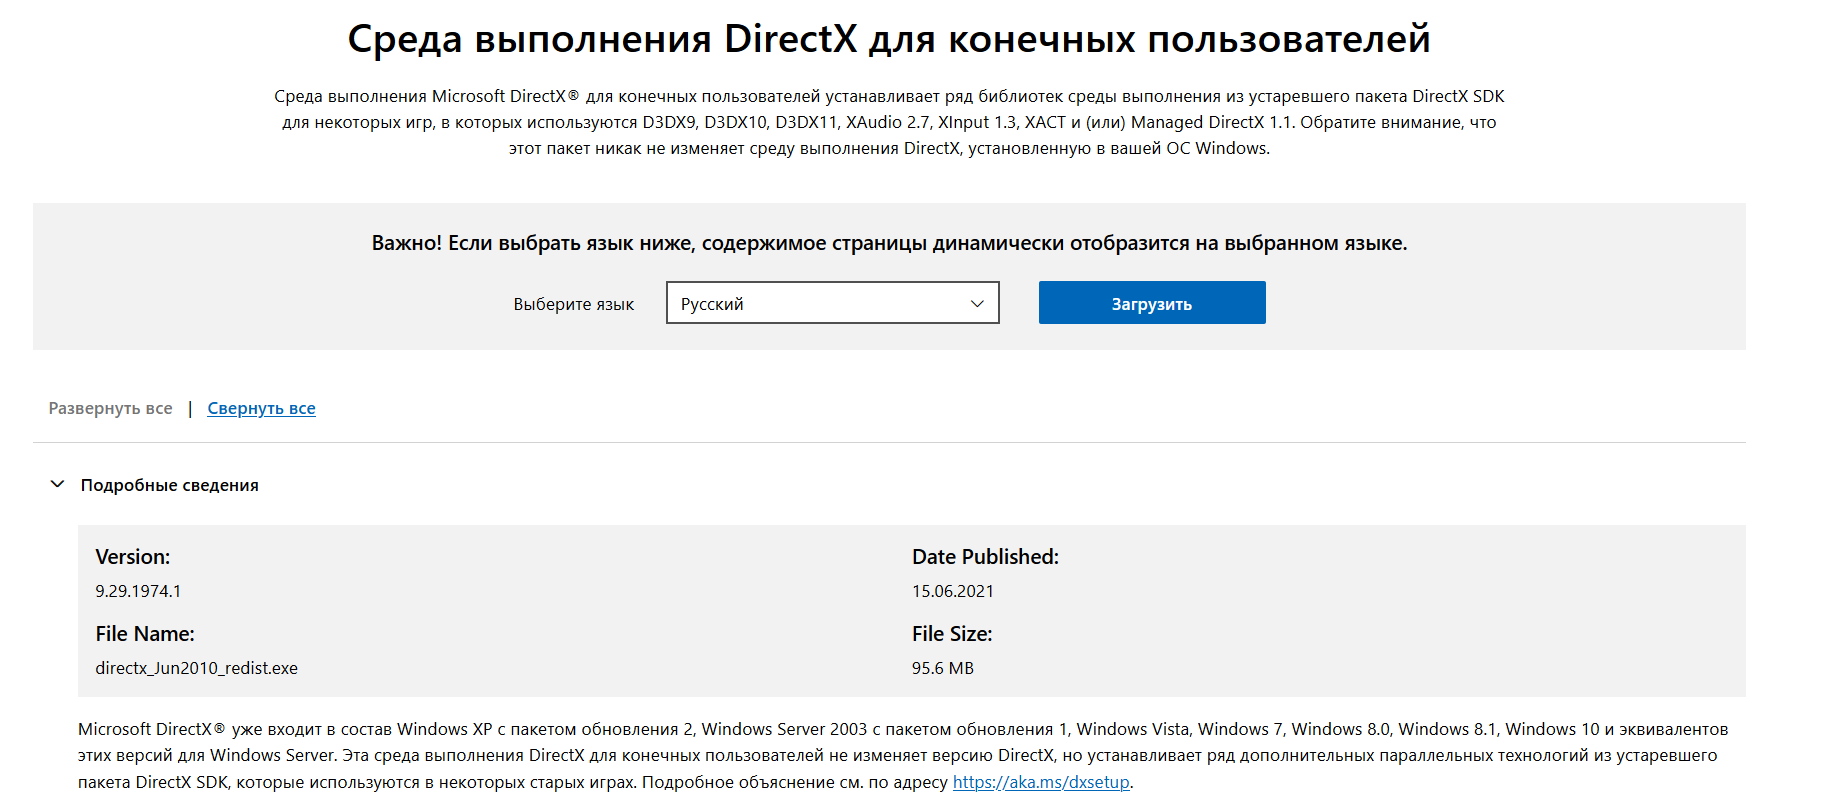Click publish date 15.06.2021
The width and height of the screenshot is (1827, 801).
tap(952, 591)
